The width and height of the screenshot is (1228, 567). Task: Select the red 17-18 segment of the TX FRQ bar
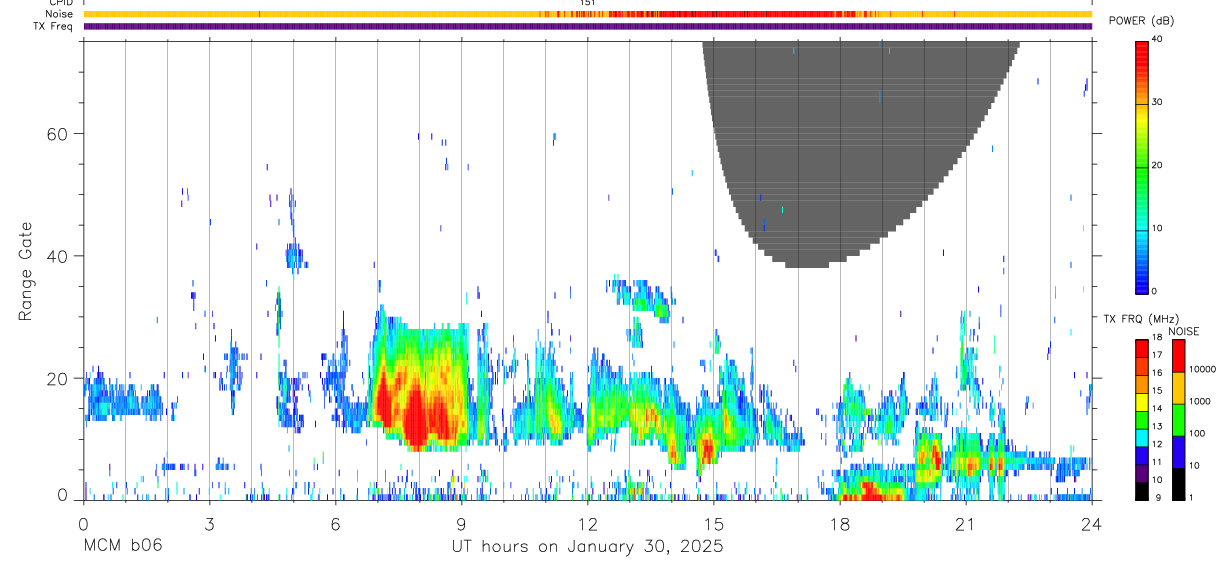tap(1141, 348)
